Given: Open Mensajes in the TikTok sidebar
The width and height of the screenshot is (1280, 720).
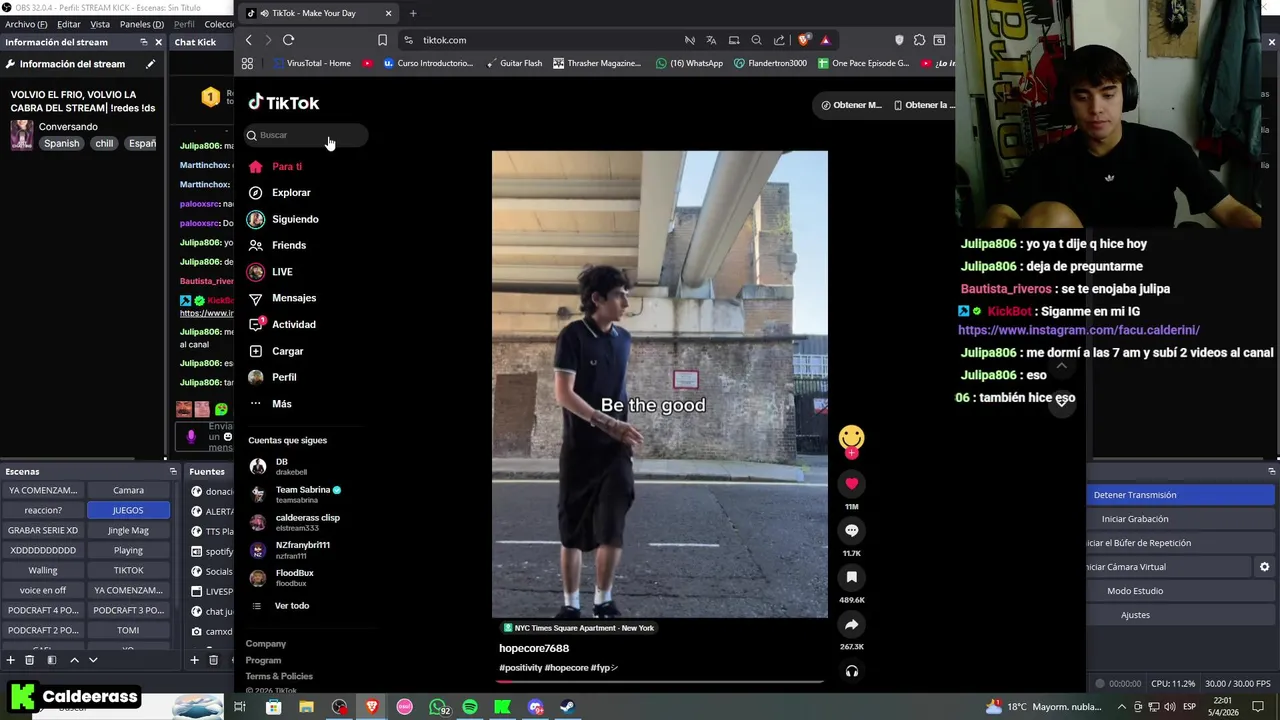Looking at the screenshot, I should click(x=294, y=298).
